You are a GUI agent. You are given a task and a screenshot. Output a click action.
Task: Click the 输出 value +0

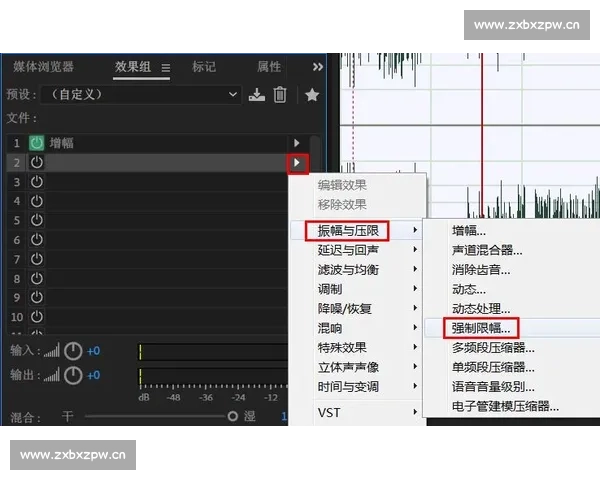point(93,375)
